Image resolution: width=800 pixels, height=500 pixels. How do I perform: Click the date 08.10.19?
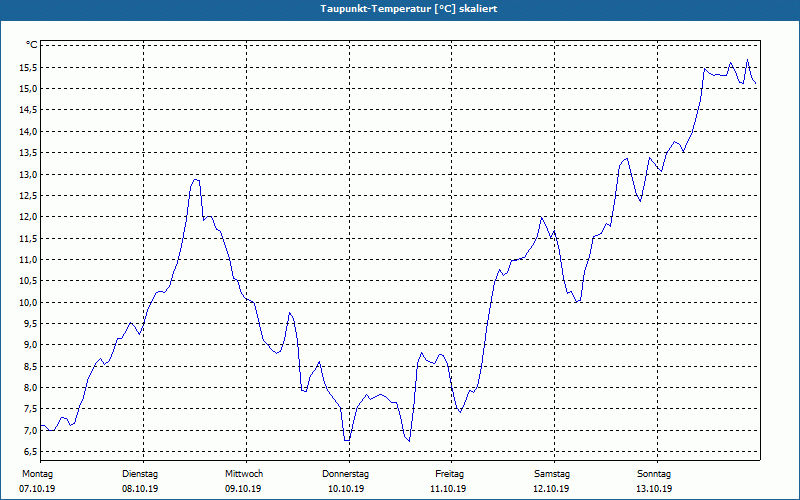click(x=140, y=489)
